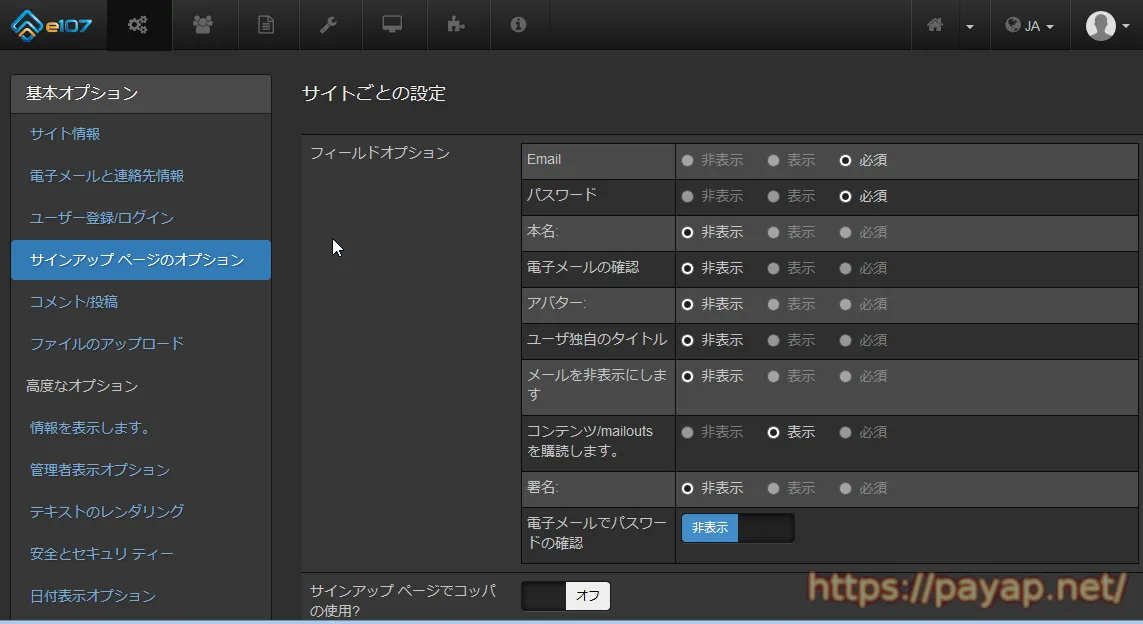The width and height of the screenshot is (1143, 624).
Task: Select 必須 radio for ユーザ独自のタイトル
Action: tap(846, 340)
